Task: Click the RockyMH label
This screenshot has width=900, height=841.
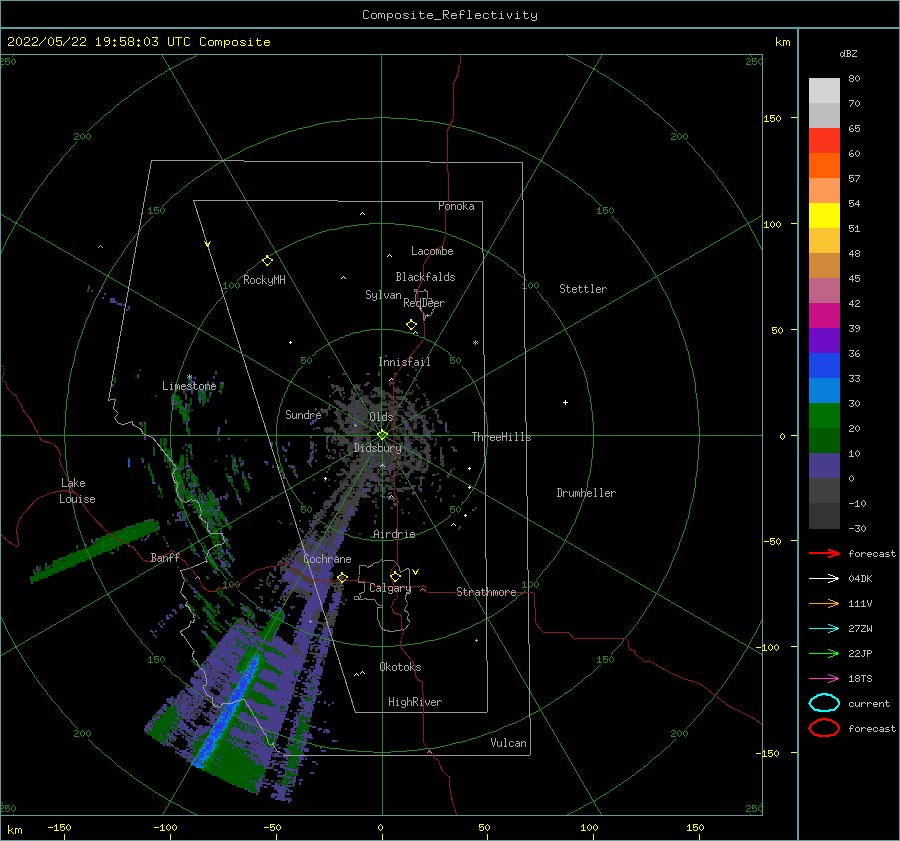Action: pyautogui.click(x=264, y=280)
